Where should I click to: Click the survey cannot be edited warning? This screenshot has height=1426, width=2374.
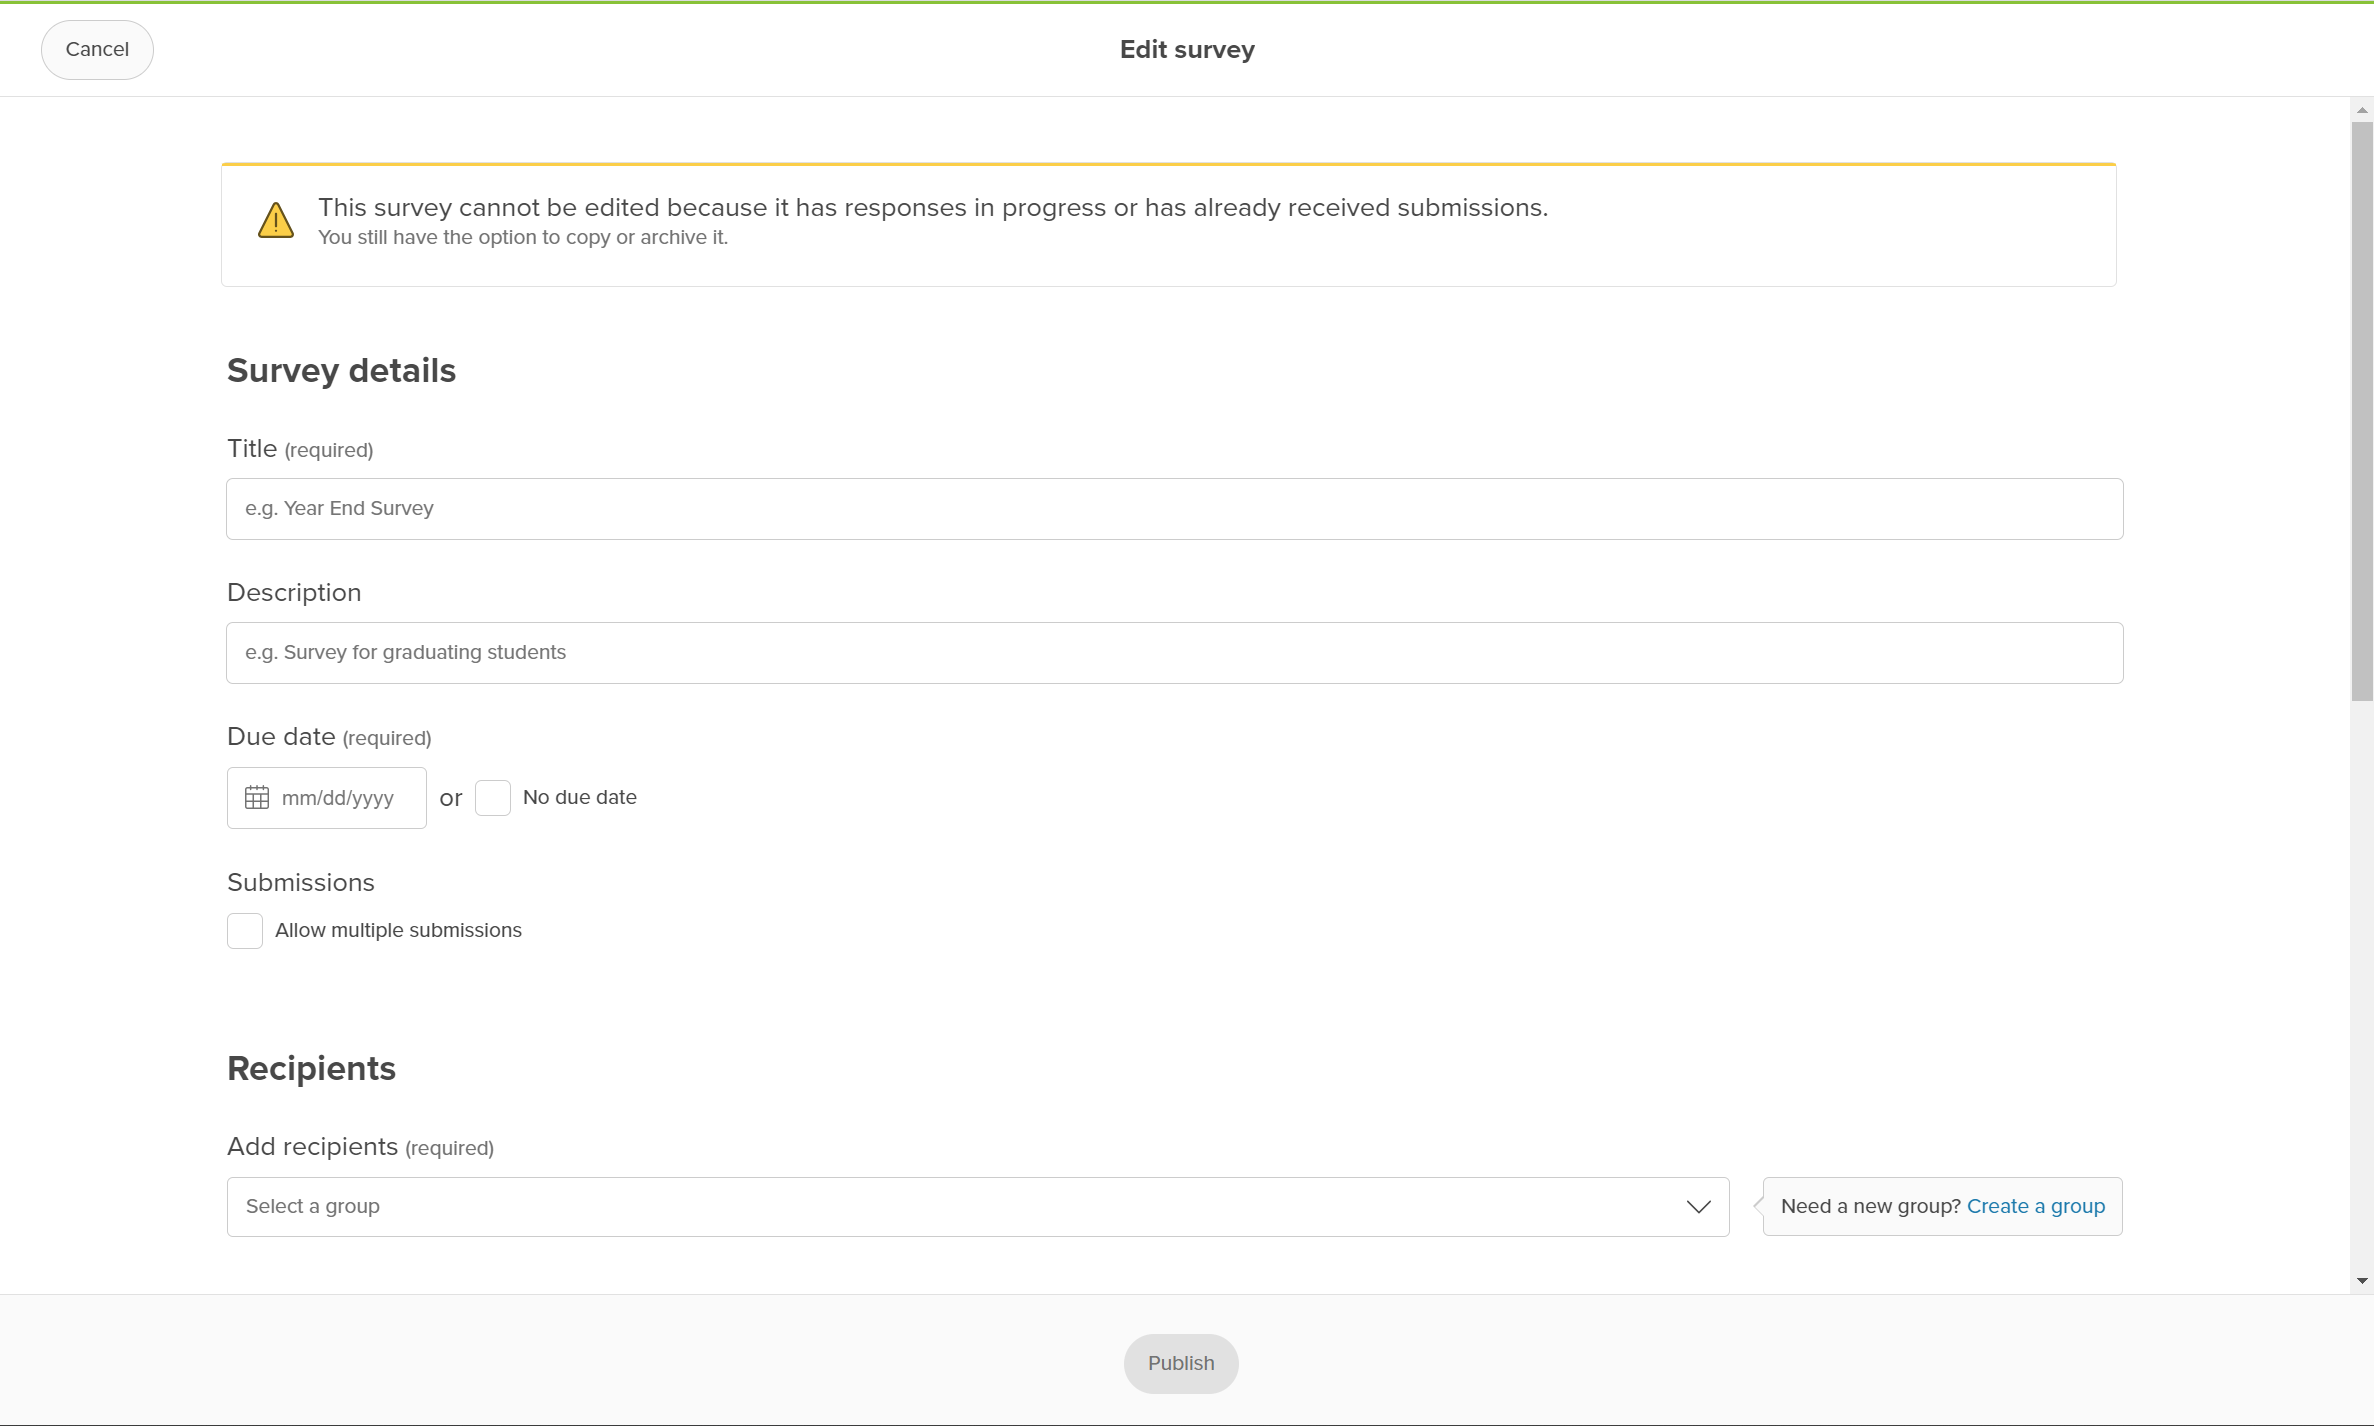coord(932,208)
